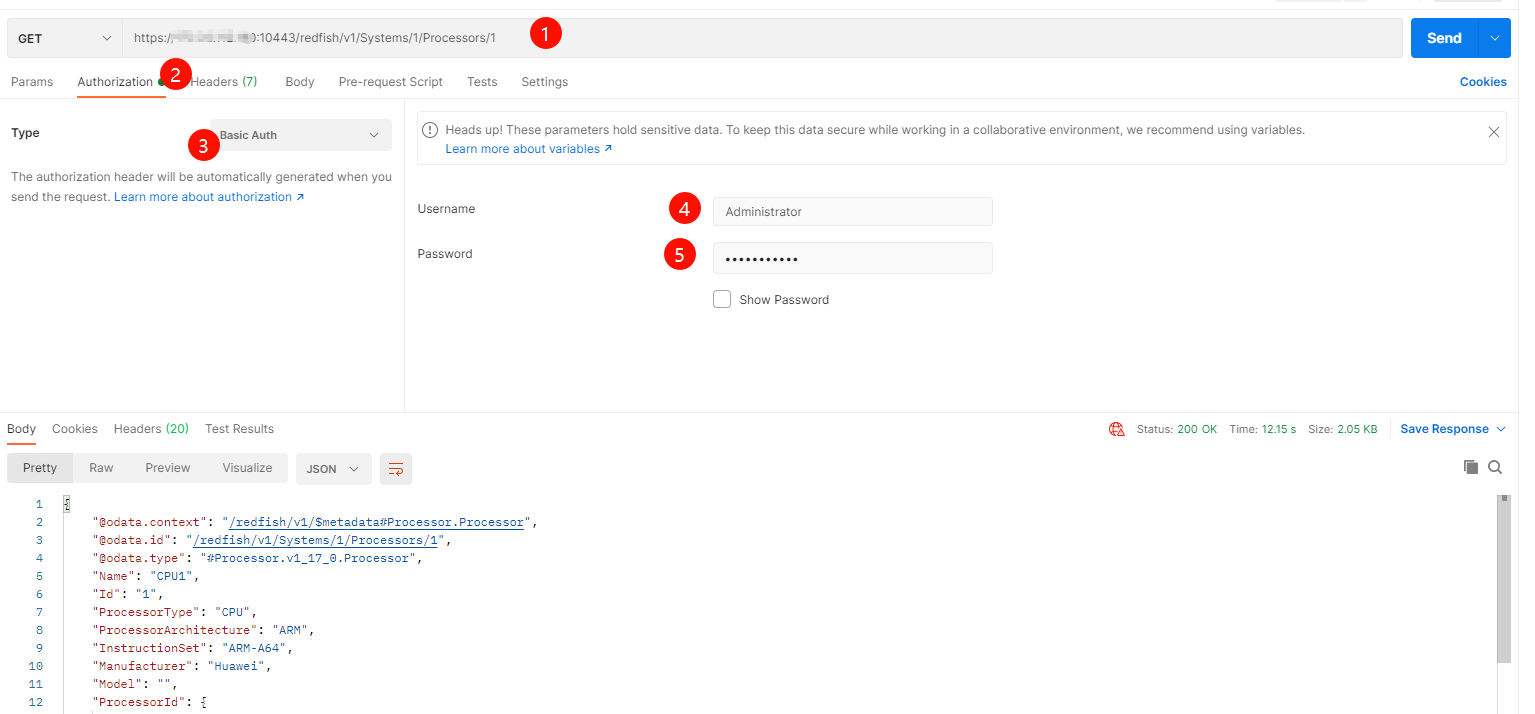Switch to the Pre-request Script tab
The width and height of the screenshot is (1535, 714).
pyautogui.click(x=390, y=82)
